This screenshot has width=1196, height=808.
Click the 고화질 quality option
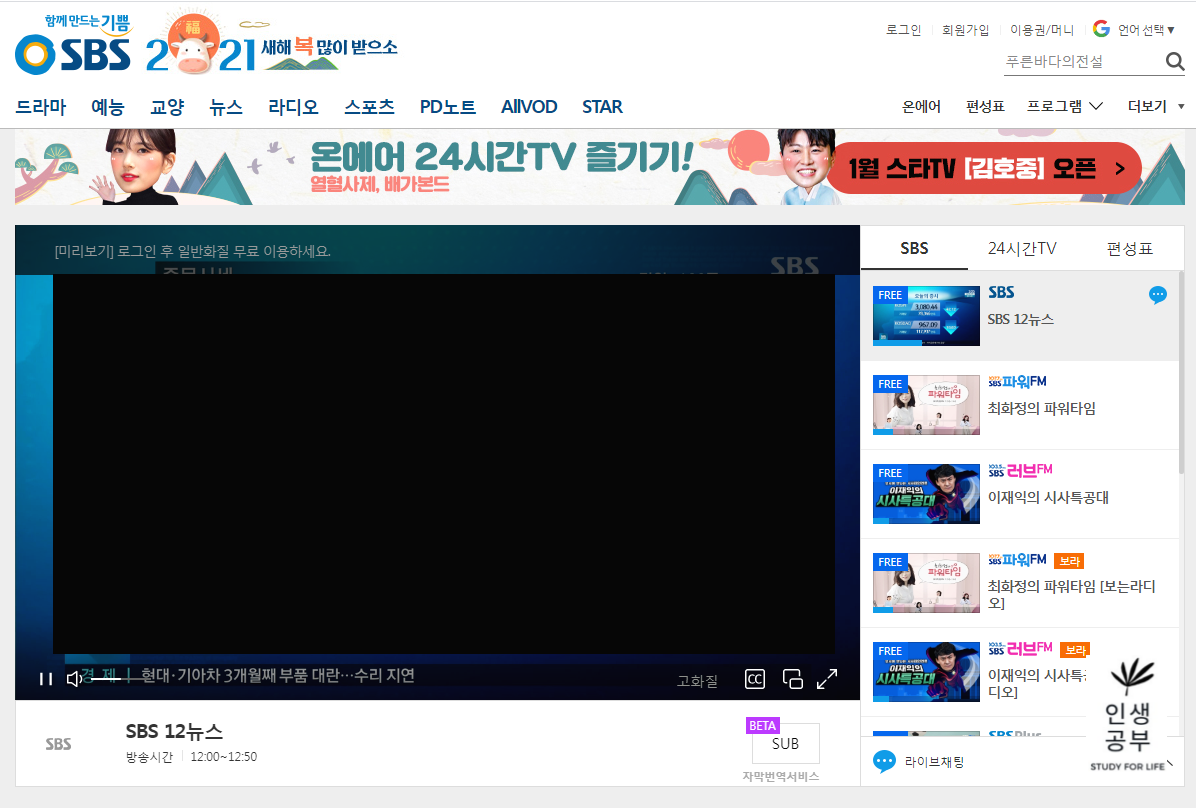(697, 681)
